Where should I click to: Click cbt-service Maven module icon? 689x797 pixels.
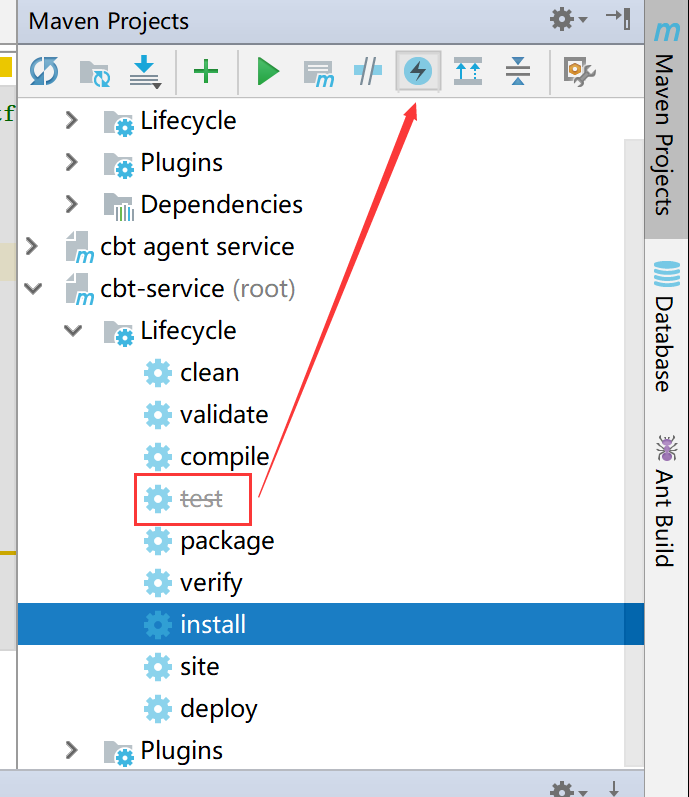pos(80,290)
